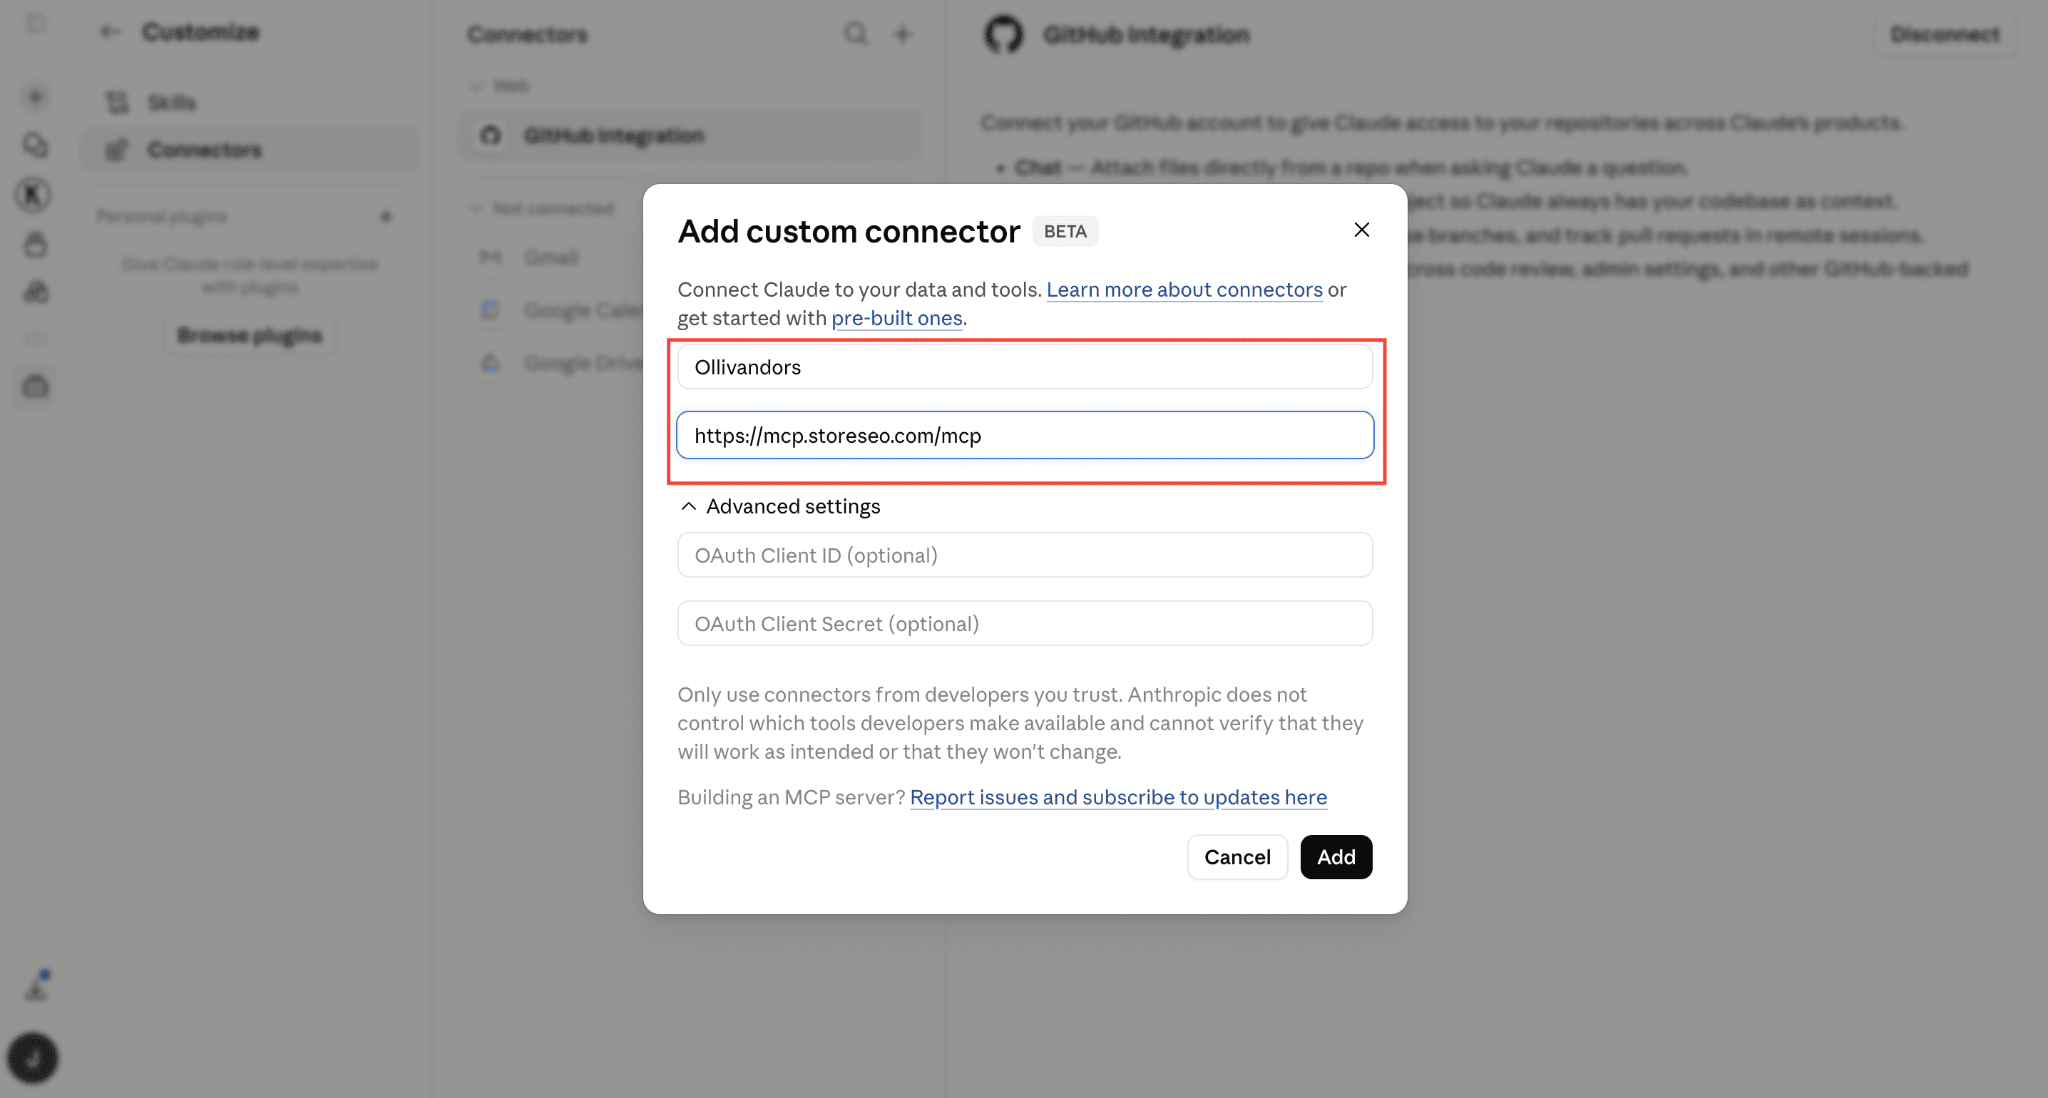The height and width of the screenshot is (1098, 2048).
Task: Search connectors with the magnifier icon
Action: 856,34
